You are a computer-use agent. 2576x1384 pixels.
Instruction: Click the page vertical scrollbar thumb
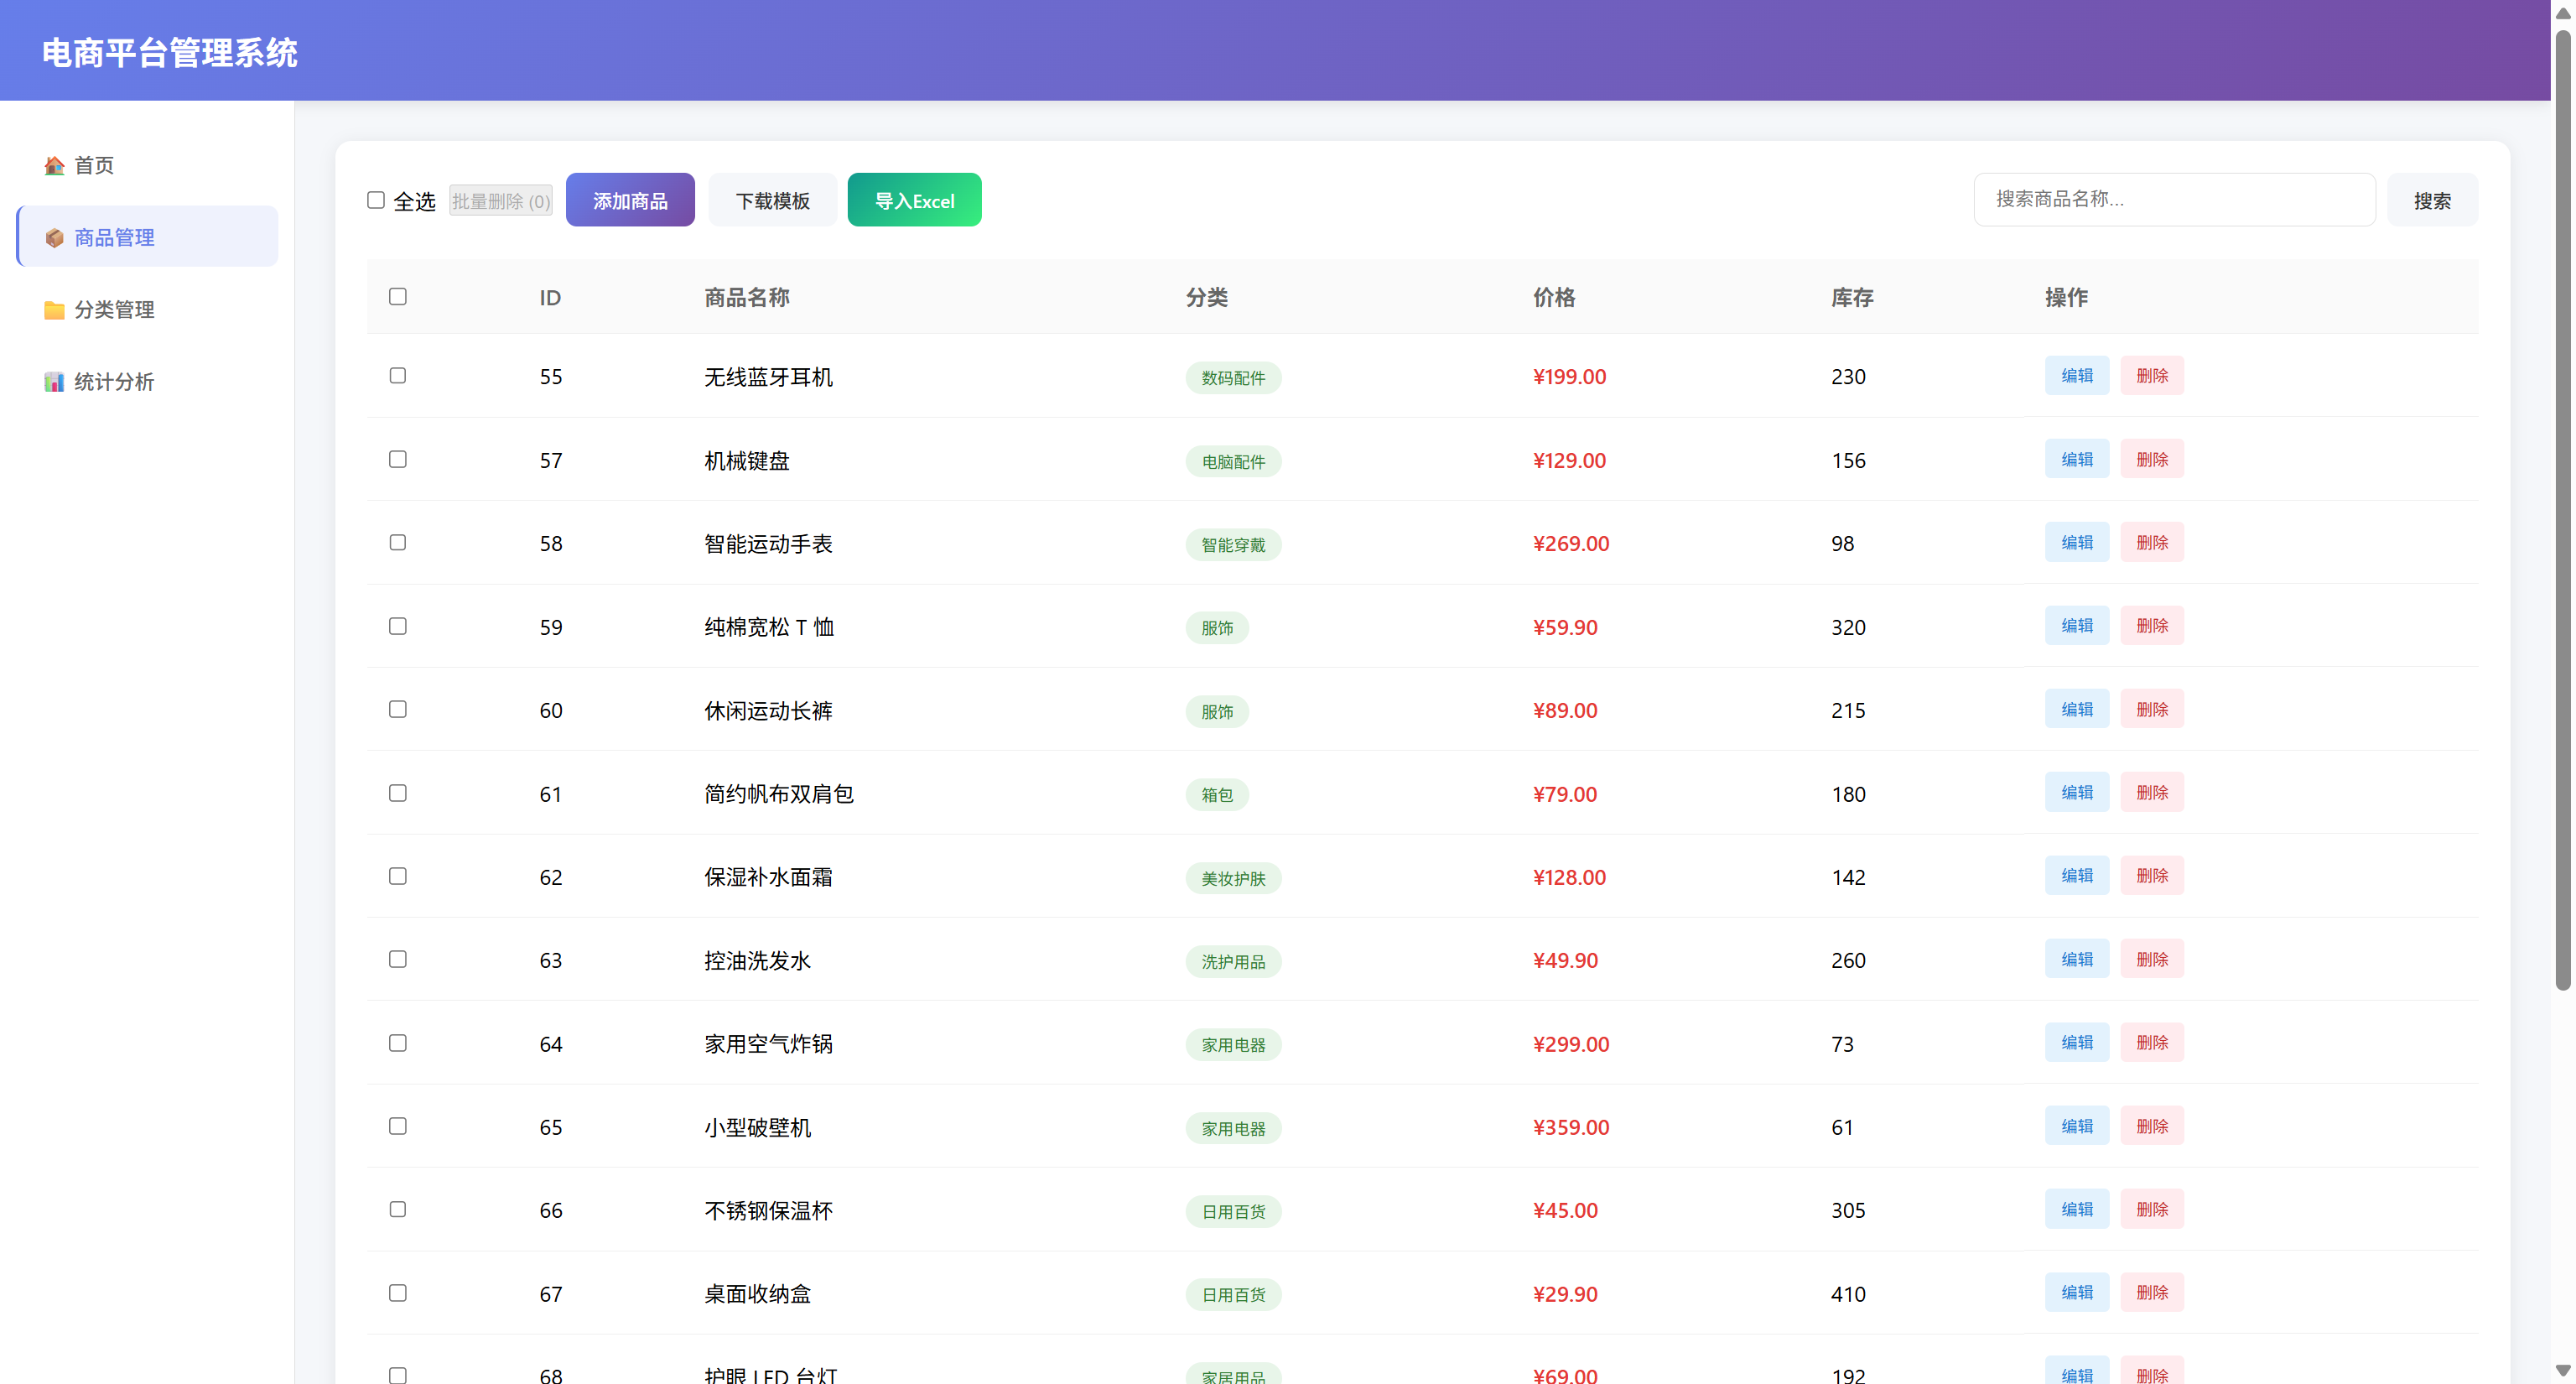click(2563, 510)
